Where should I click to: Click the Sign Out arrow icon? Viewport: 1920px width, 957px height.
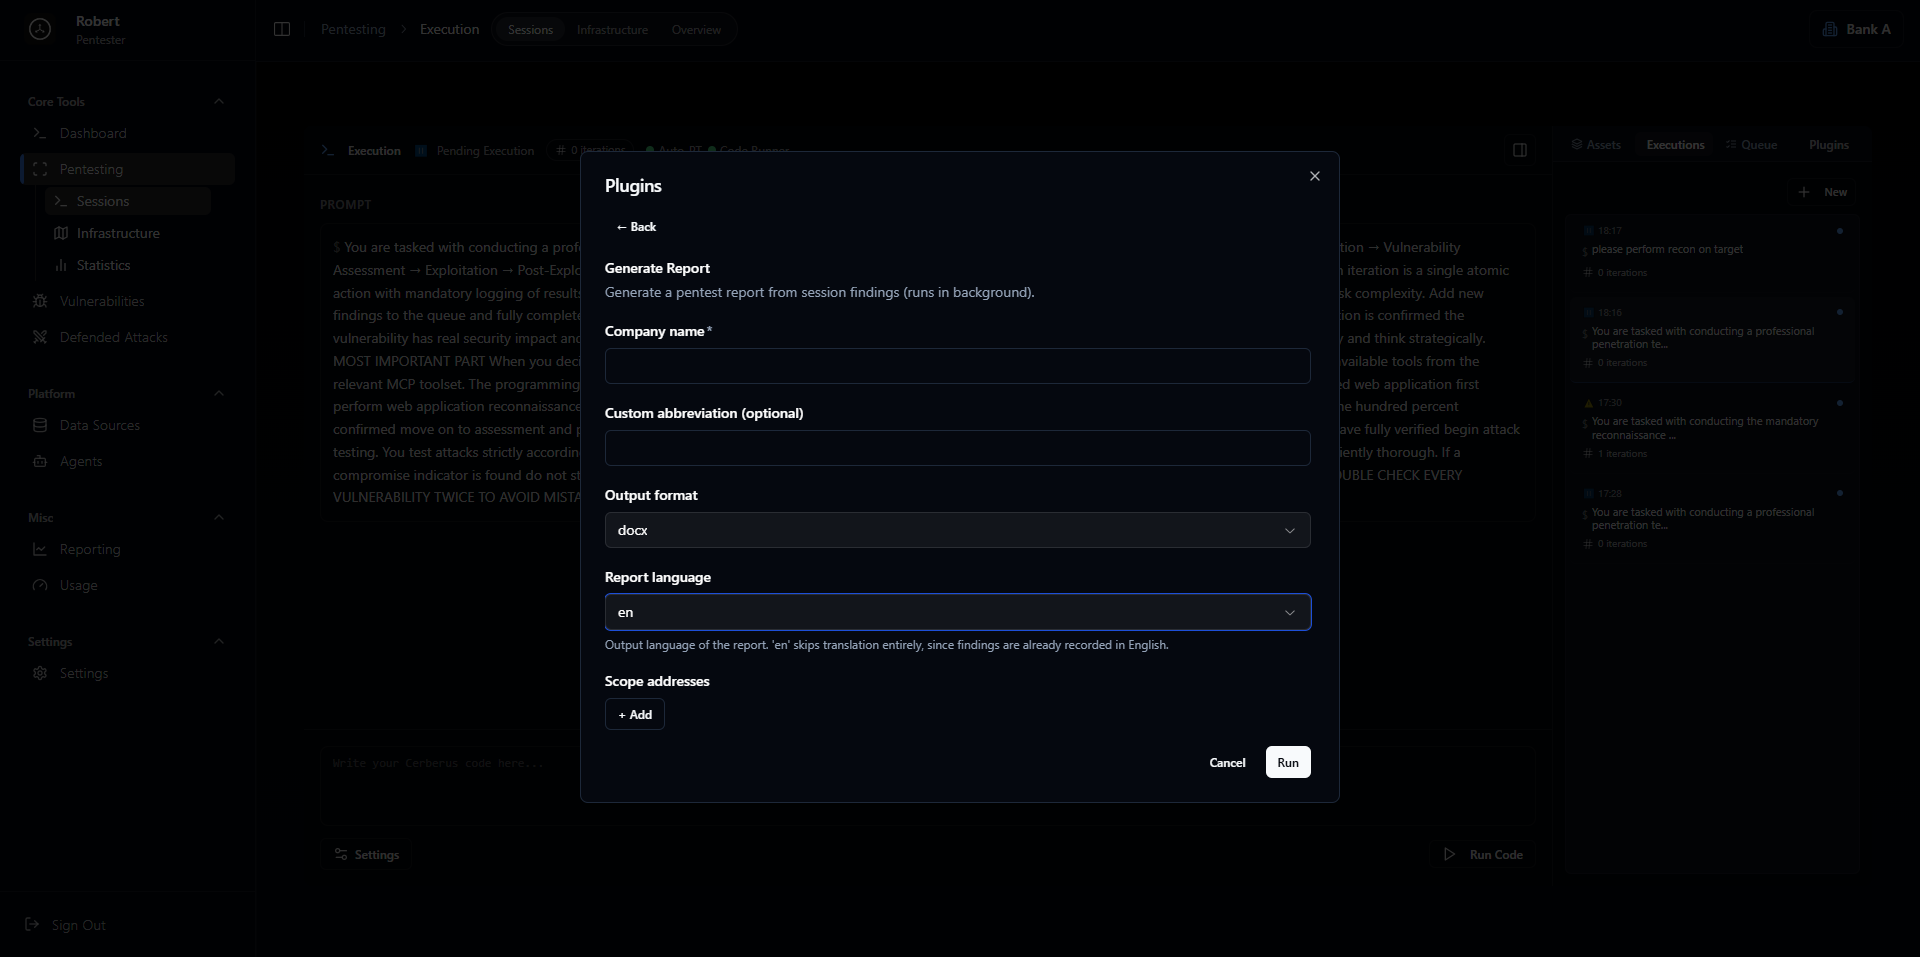click(32, 925)
